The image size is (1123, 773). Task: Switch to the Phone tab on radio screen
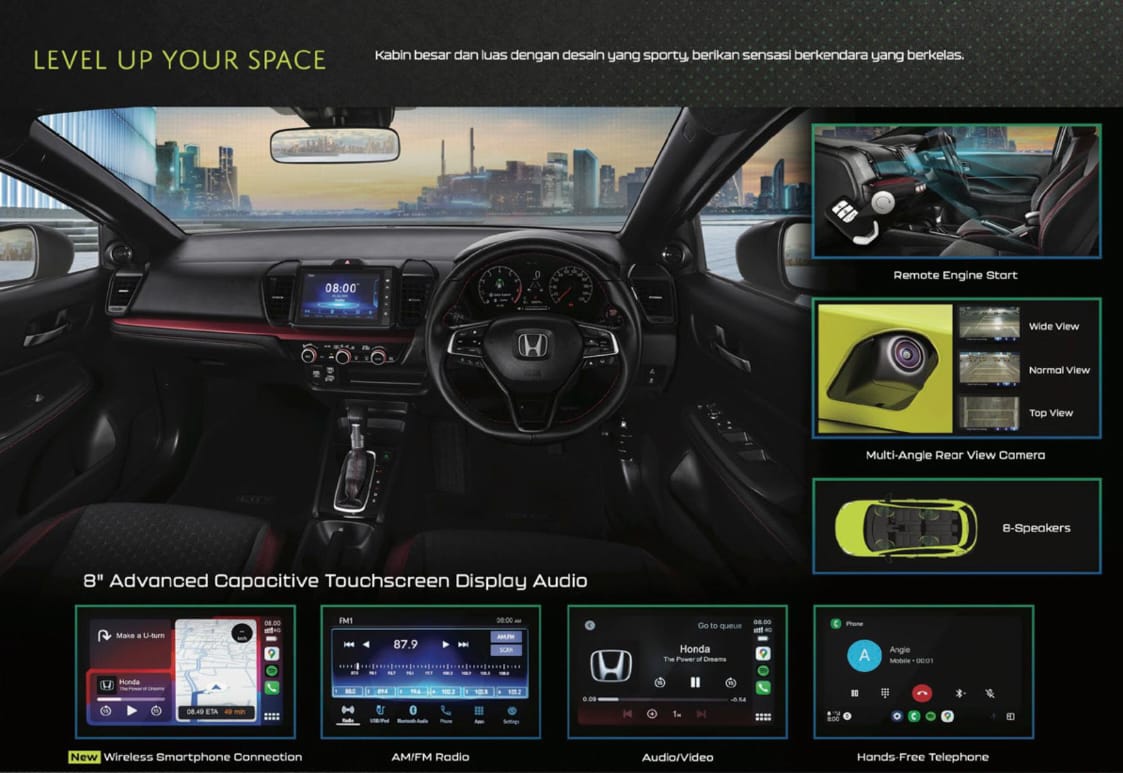(x=446, y=714)
